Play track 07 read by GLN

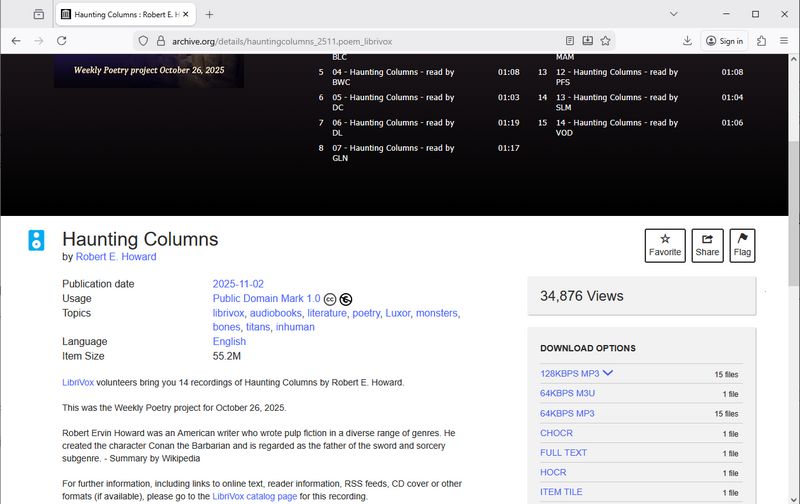[419, 153]
